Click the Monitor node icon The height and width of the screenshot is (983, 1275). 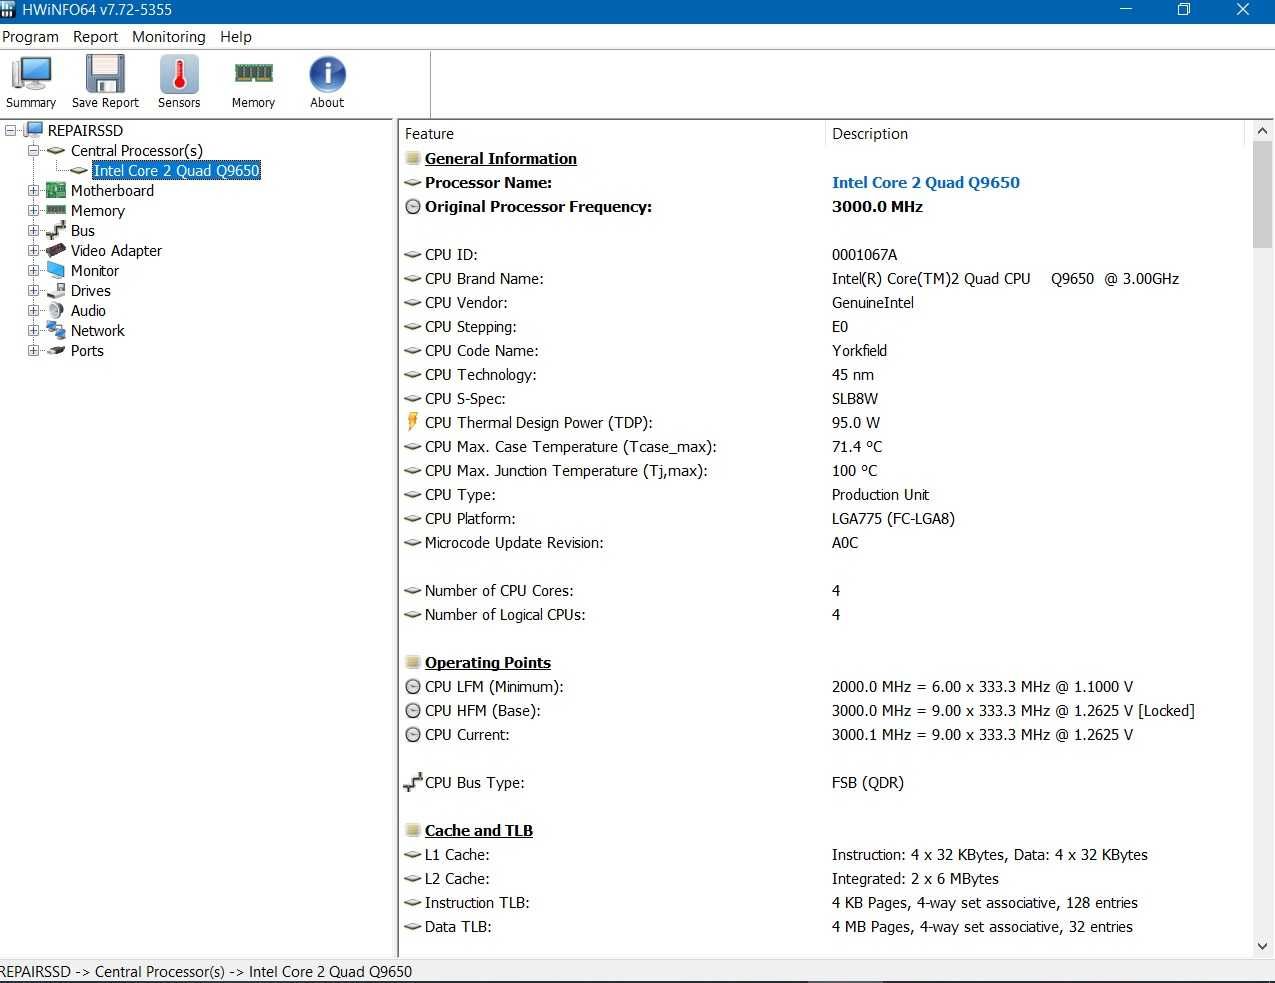[x=56, y=270]
